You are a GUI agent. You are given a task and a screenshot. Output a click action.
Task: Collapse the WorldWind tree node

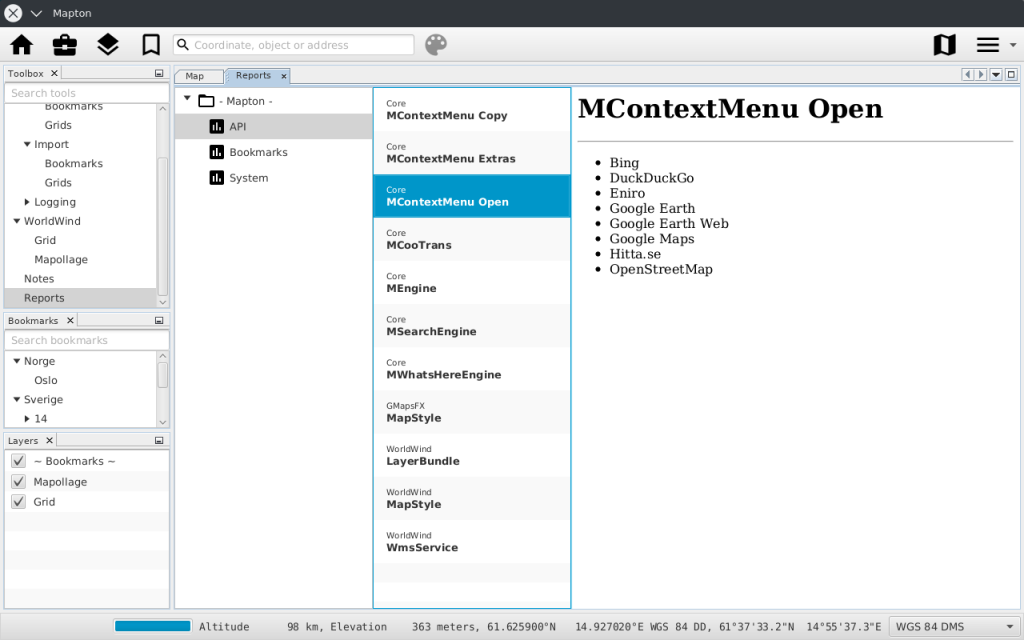coord(17,221)
